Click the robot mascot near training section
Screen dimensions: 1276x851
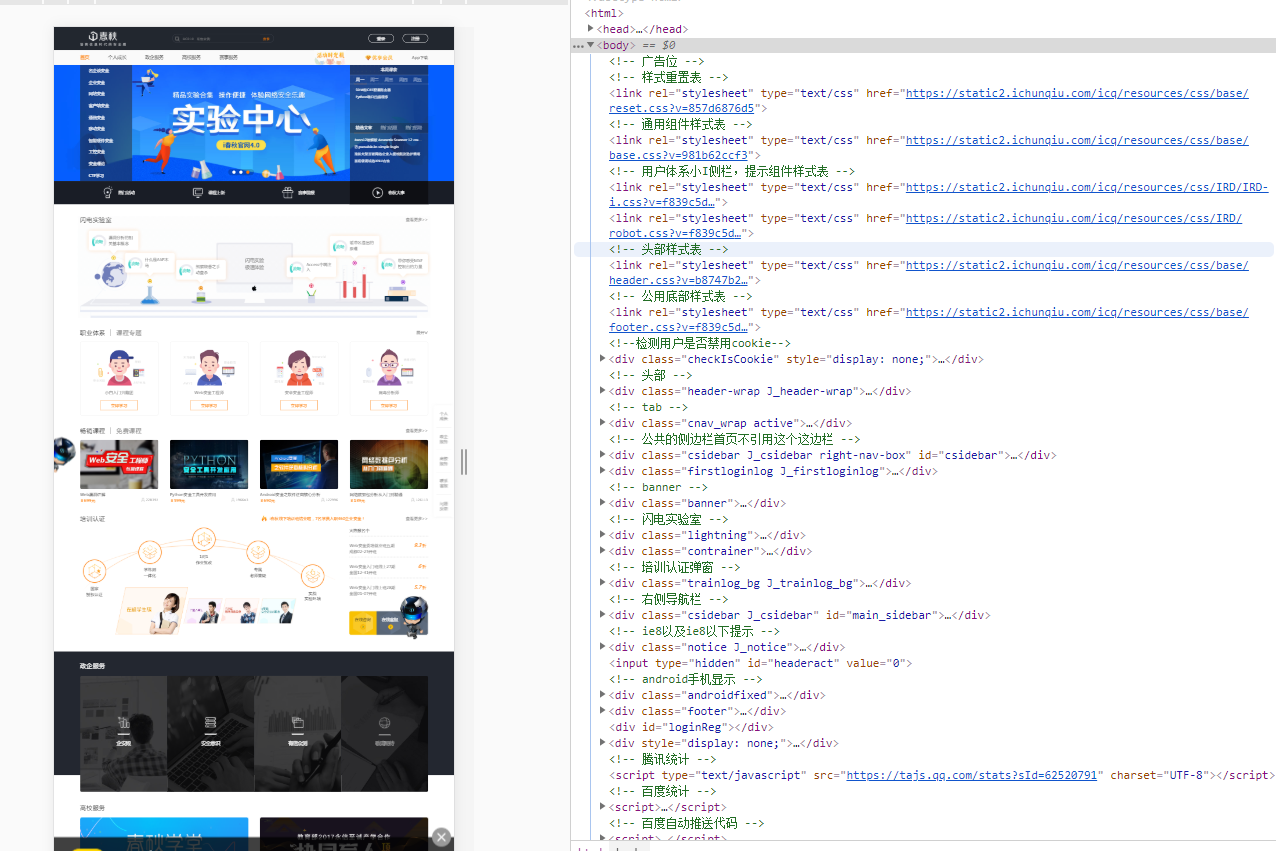413,616
